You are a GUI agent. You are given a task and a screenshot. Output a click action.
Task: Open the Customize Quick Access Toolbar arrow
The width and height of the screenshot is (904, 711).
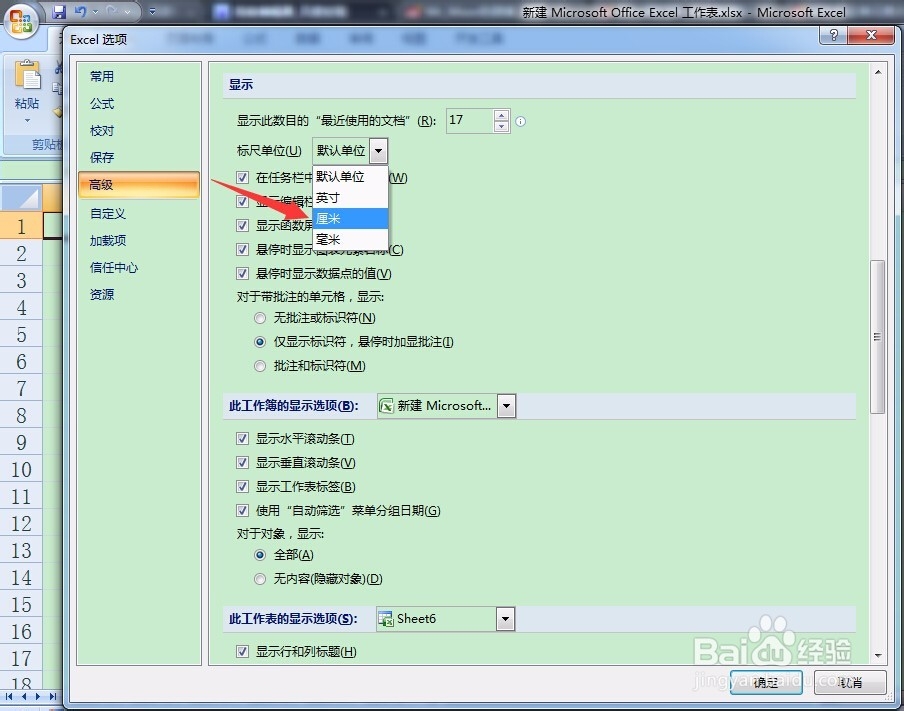coord(152,12)
